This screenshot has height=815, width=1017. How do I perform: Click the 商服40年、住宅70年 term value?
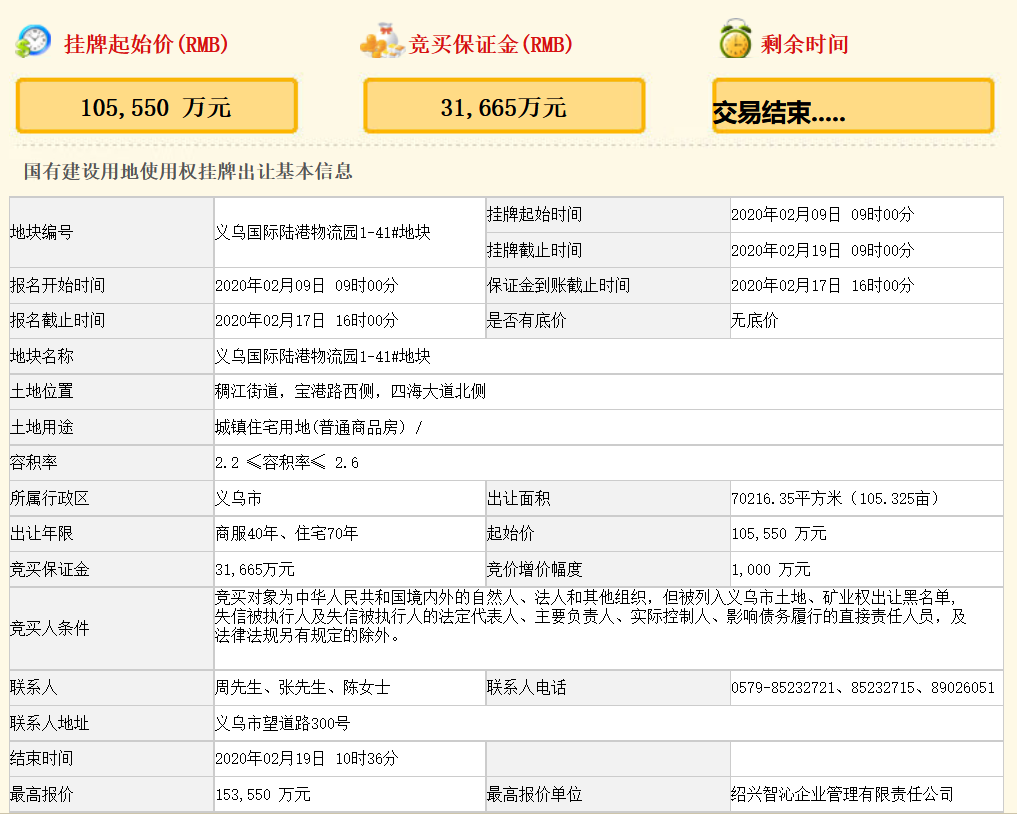pos(286,534)
